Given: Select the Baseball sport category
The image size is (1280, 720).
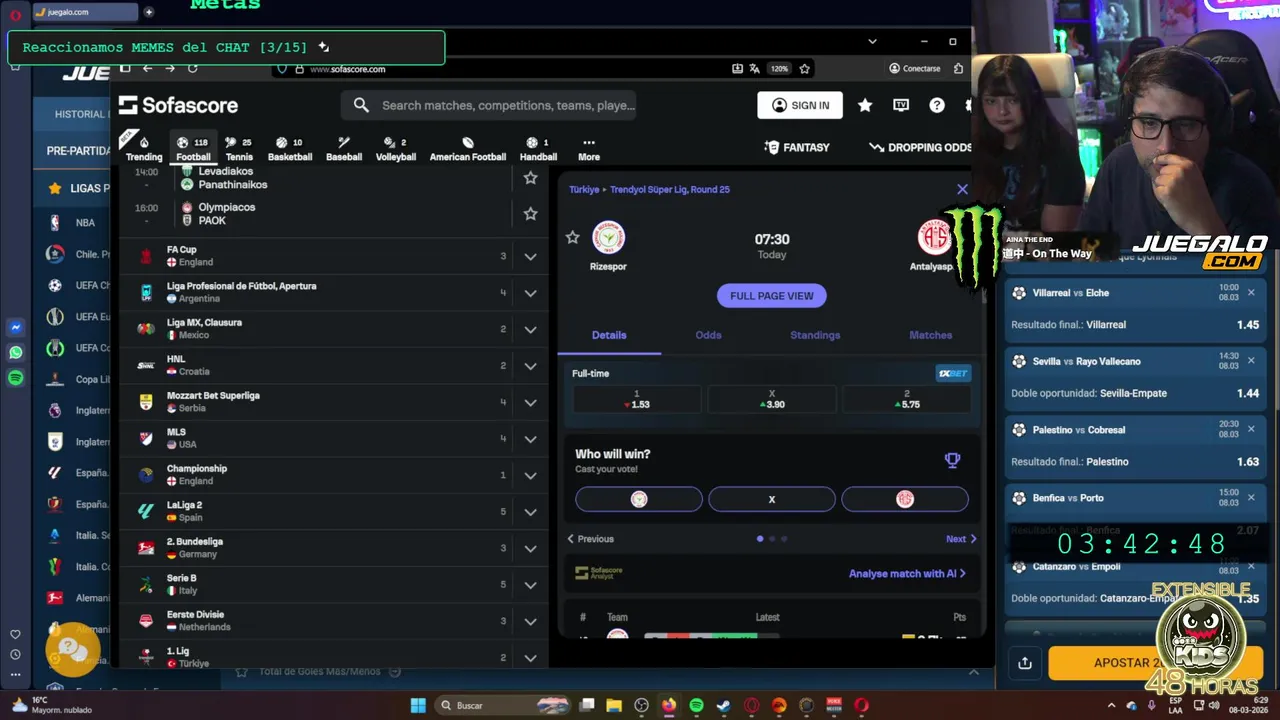Looking at the screenshot, I should [x=344, y=149].
